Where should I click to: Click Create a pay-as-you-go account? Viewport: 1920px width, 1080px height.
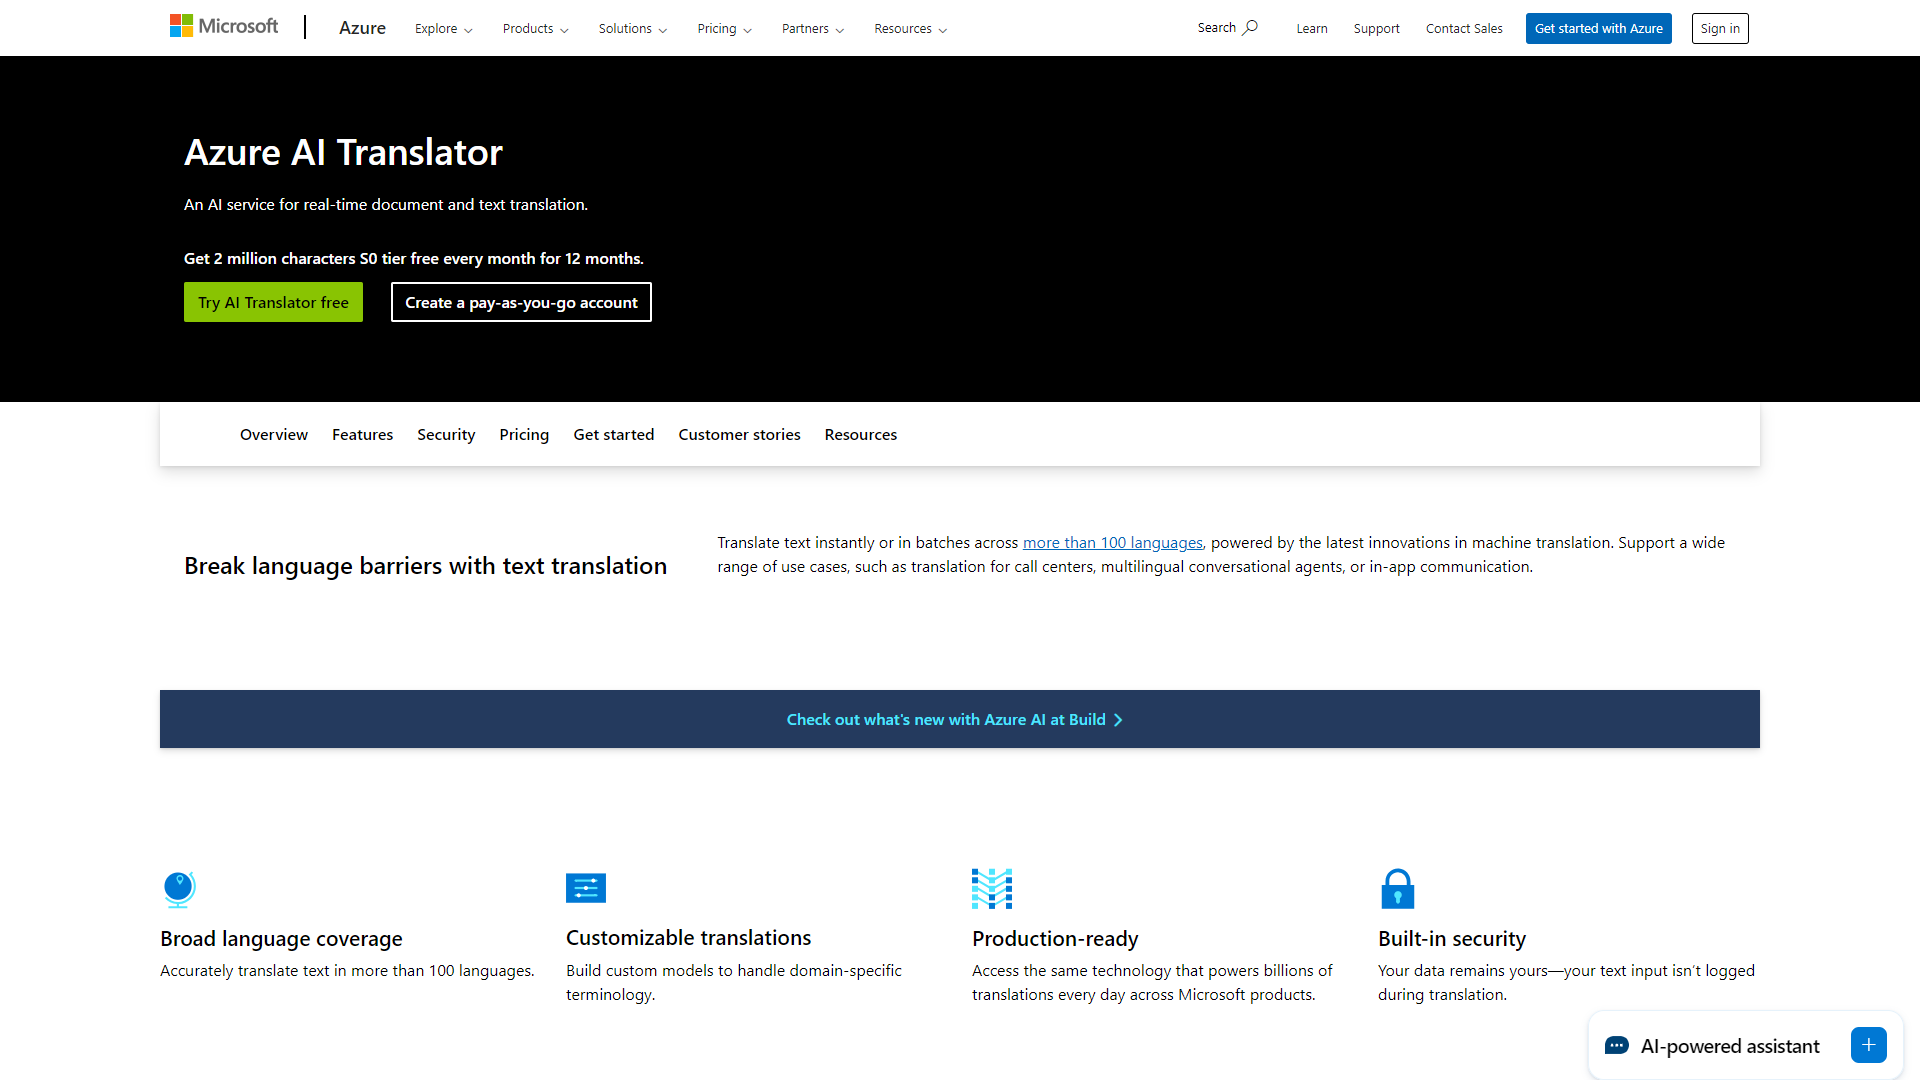pyautogui.click(x=520, y=302)
